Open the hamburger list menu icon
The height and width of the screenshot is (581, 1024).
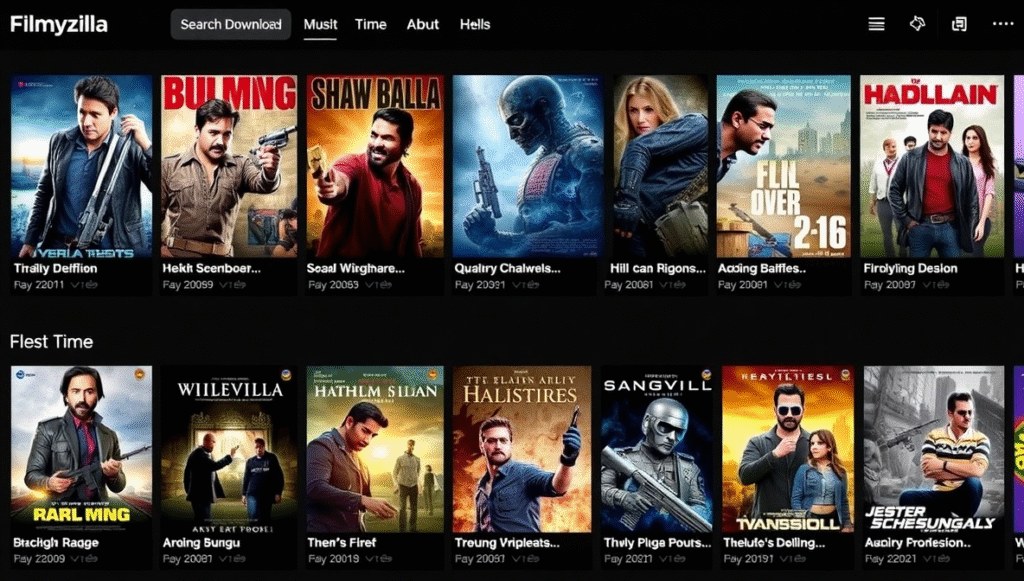[x=876, y=24]
